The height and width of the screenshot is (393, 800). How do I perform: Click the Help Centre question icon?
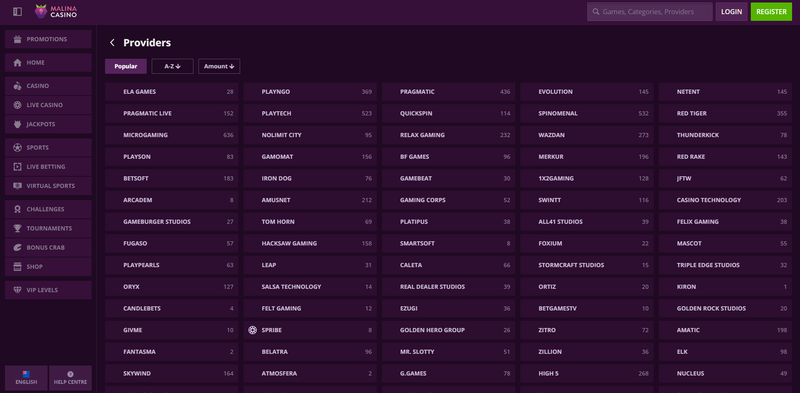click(70, 374)
